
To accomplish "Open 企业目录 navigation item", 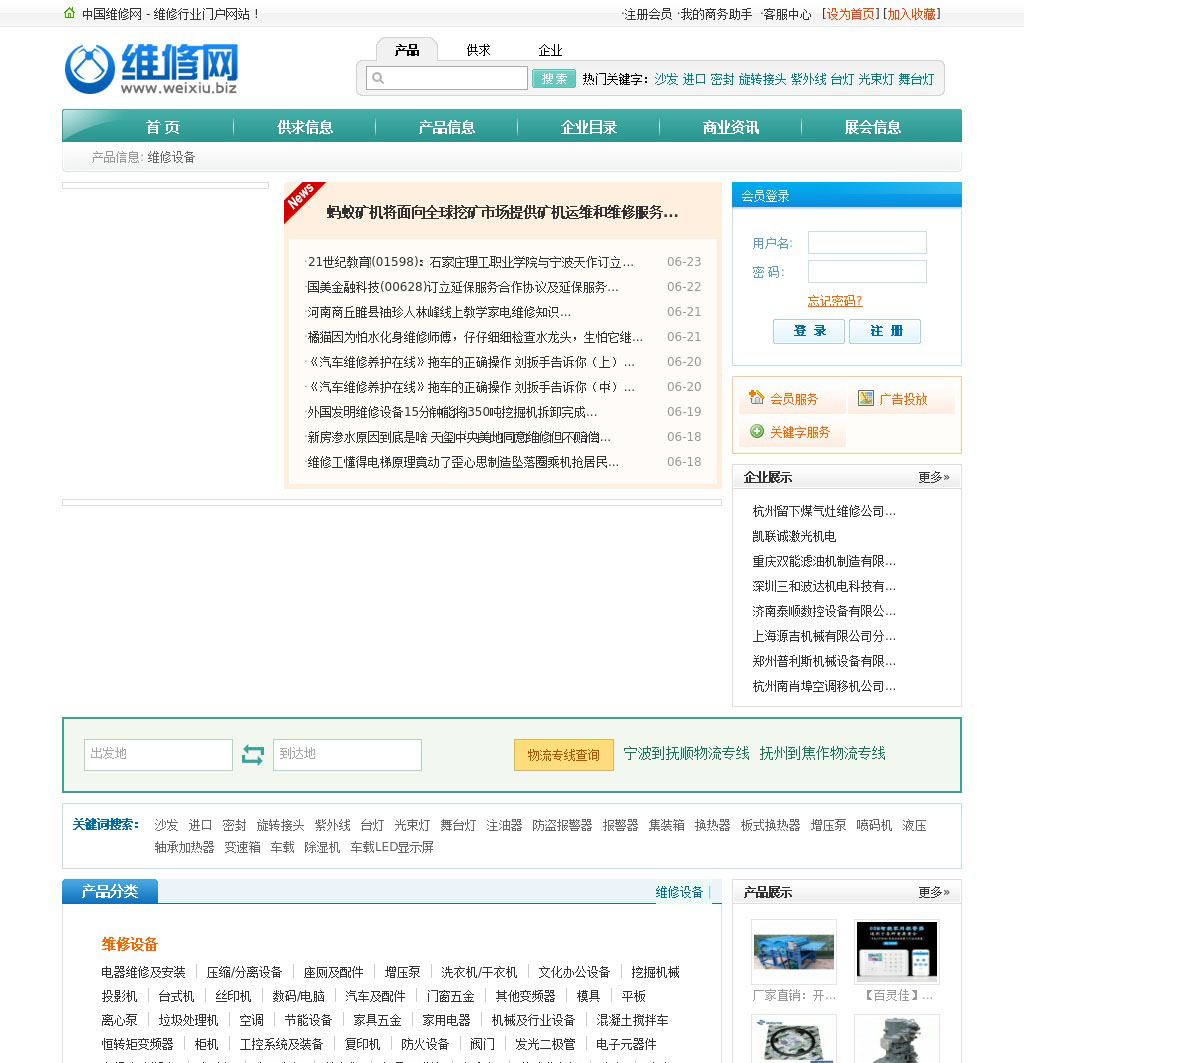I will [589, 127].
